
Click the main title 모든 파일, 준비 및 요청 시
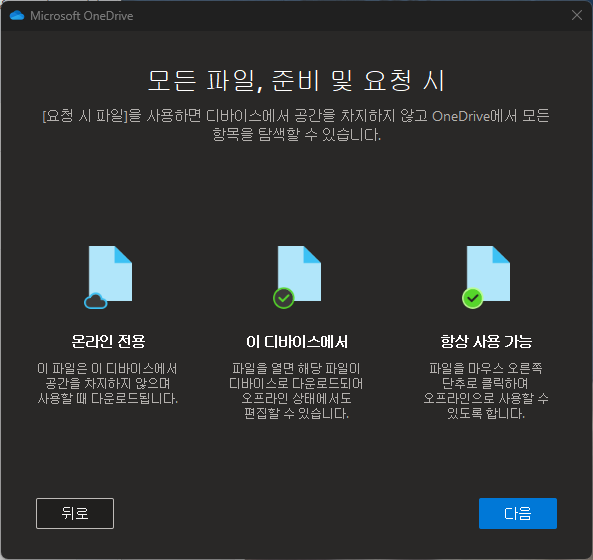click(x=296, y=81)
